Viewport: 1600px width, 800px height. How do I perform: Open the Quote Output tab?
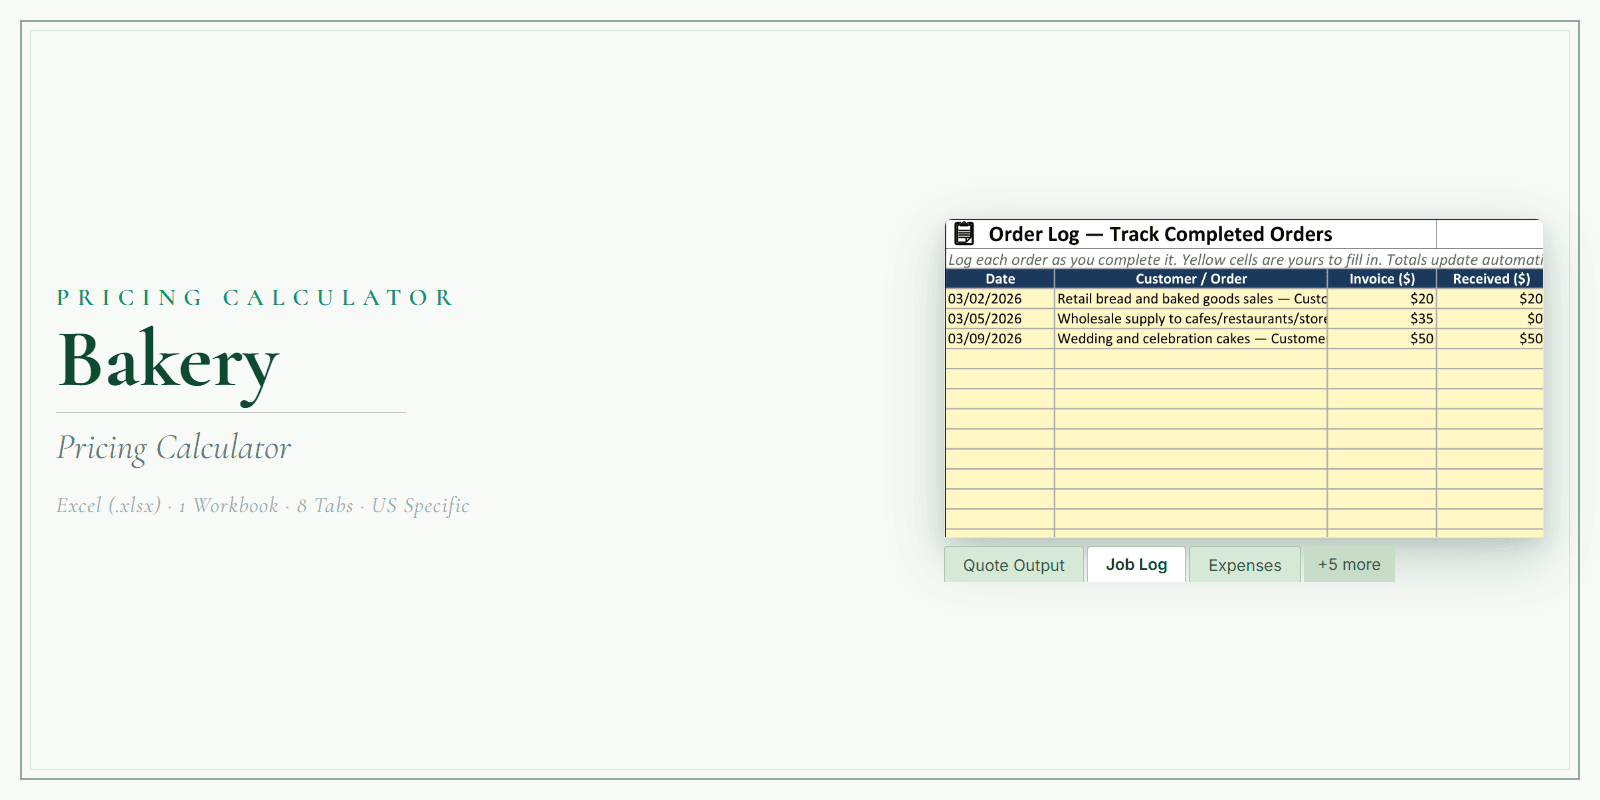[1014, 565]
